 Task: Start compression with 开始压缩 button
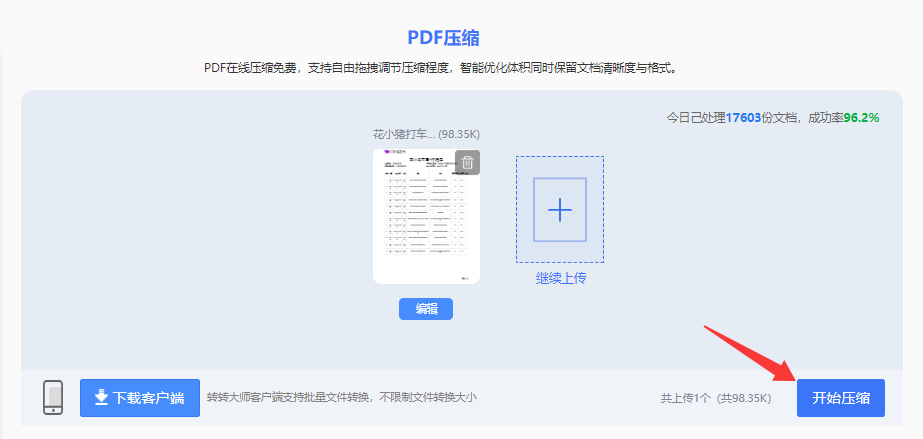coord(841,398)
